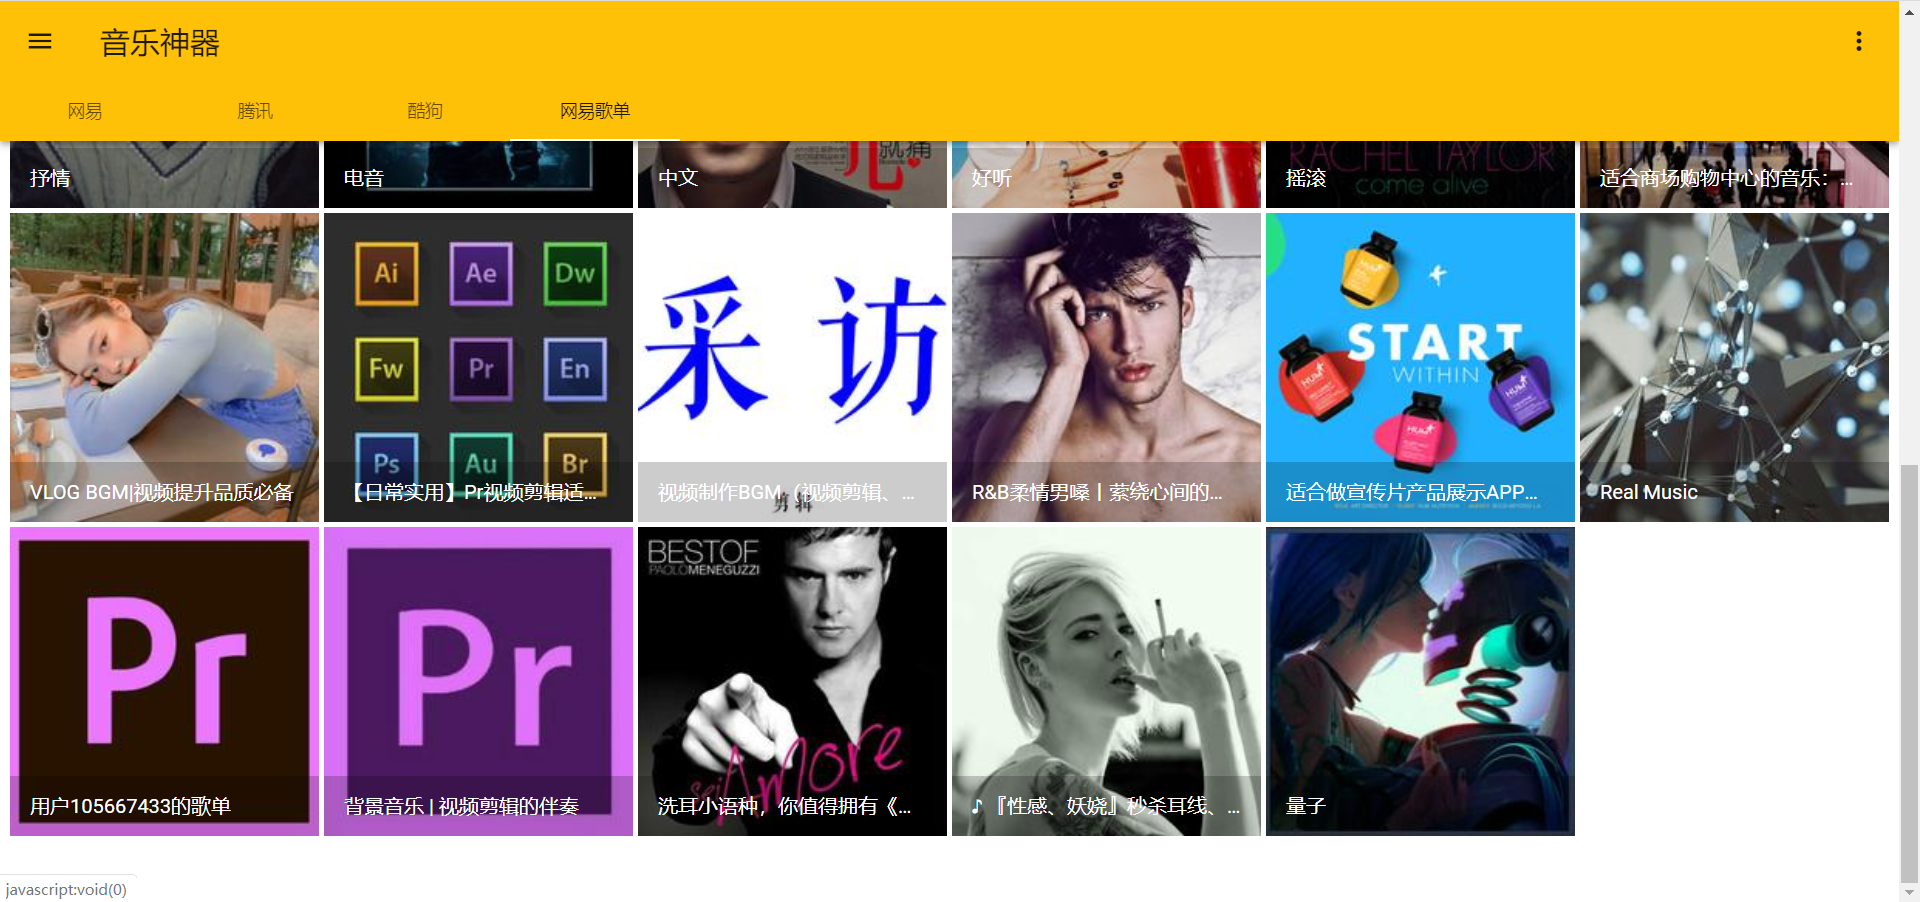This screenshot has height=902, width=1920.
Task: Switch to the 酷狗 tab
Action: (x=425, y=111)
